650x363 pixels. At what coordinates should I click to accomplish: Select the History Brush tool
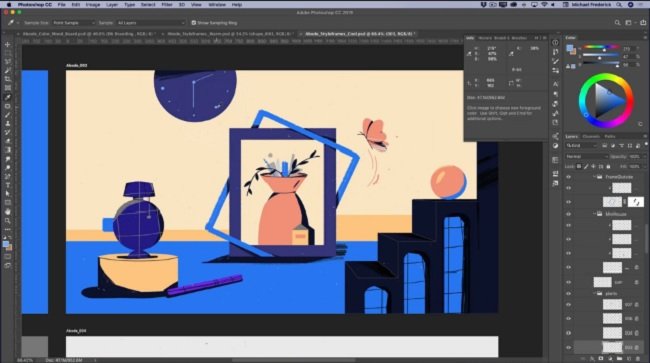[x=8, y=133]
